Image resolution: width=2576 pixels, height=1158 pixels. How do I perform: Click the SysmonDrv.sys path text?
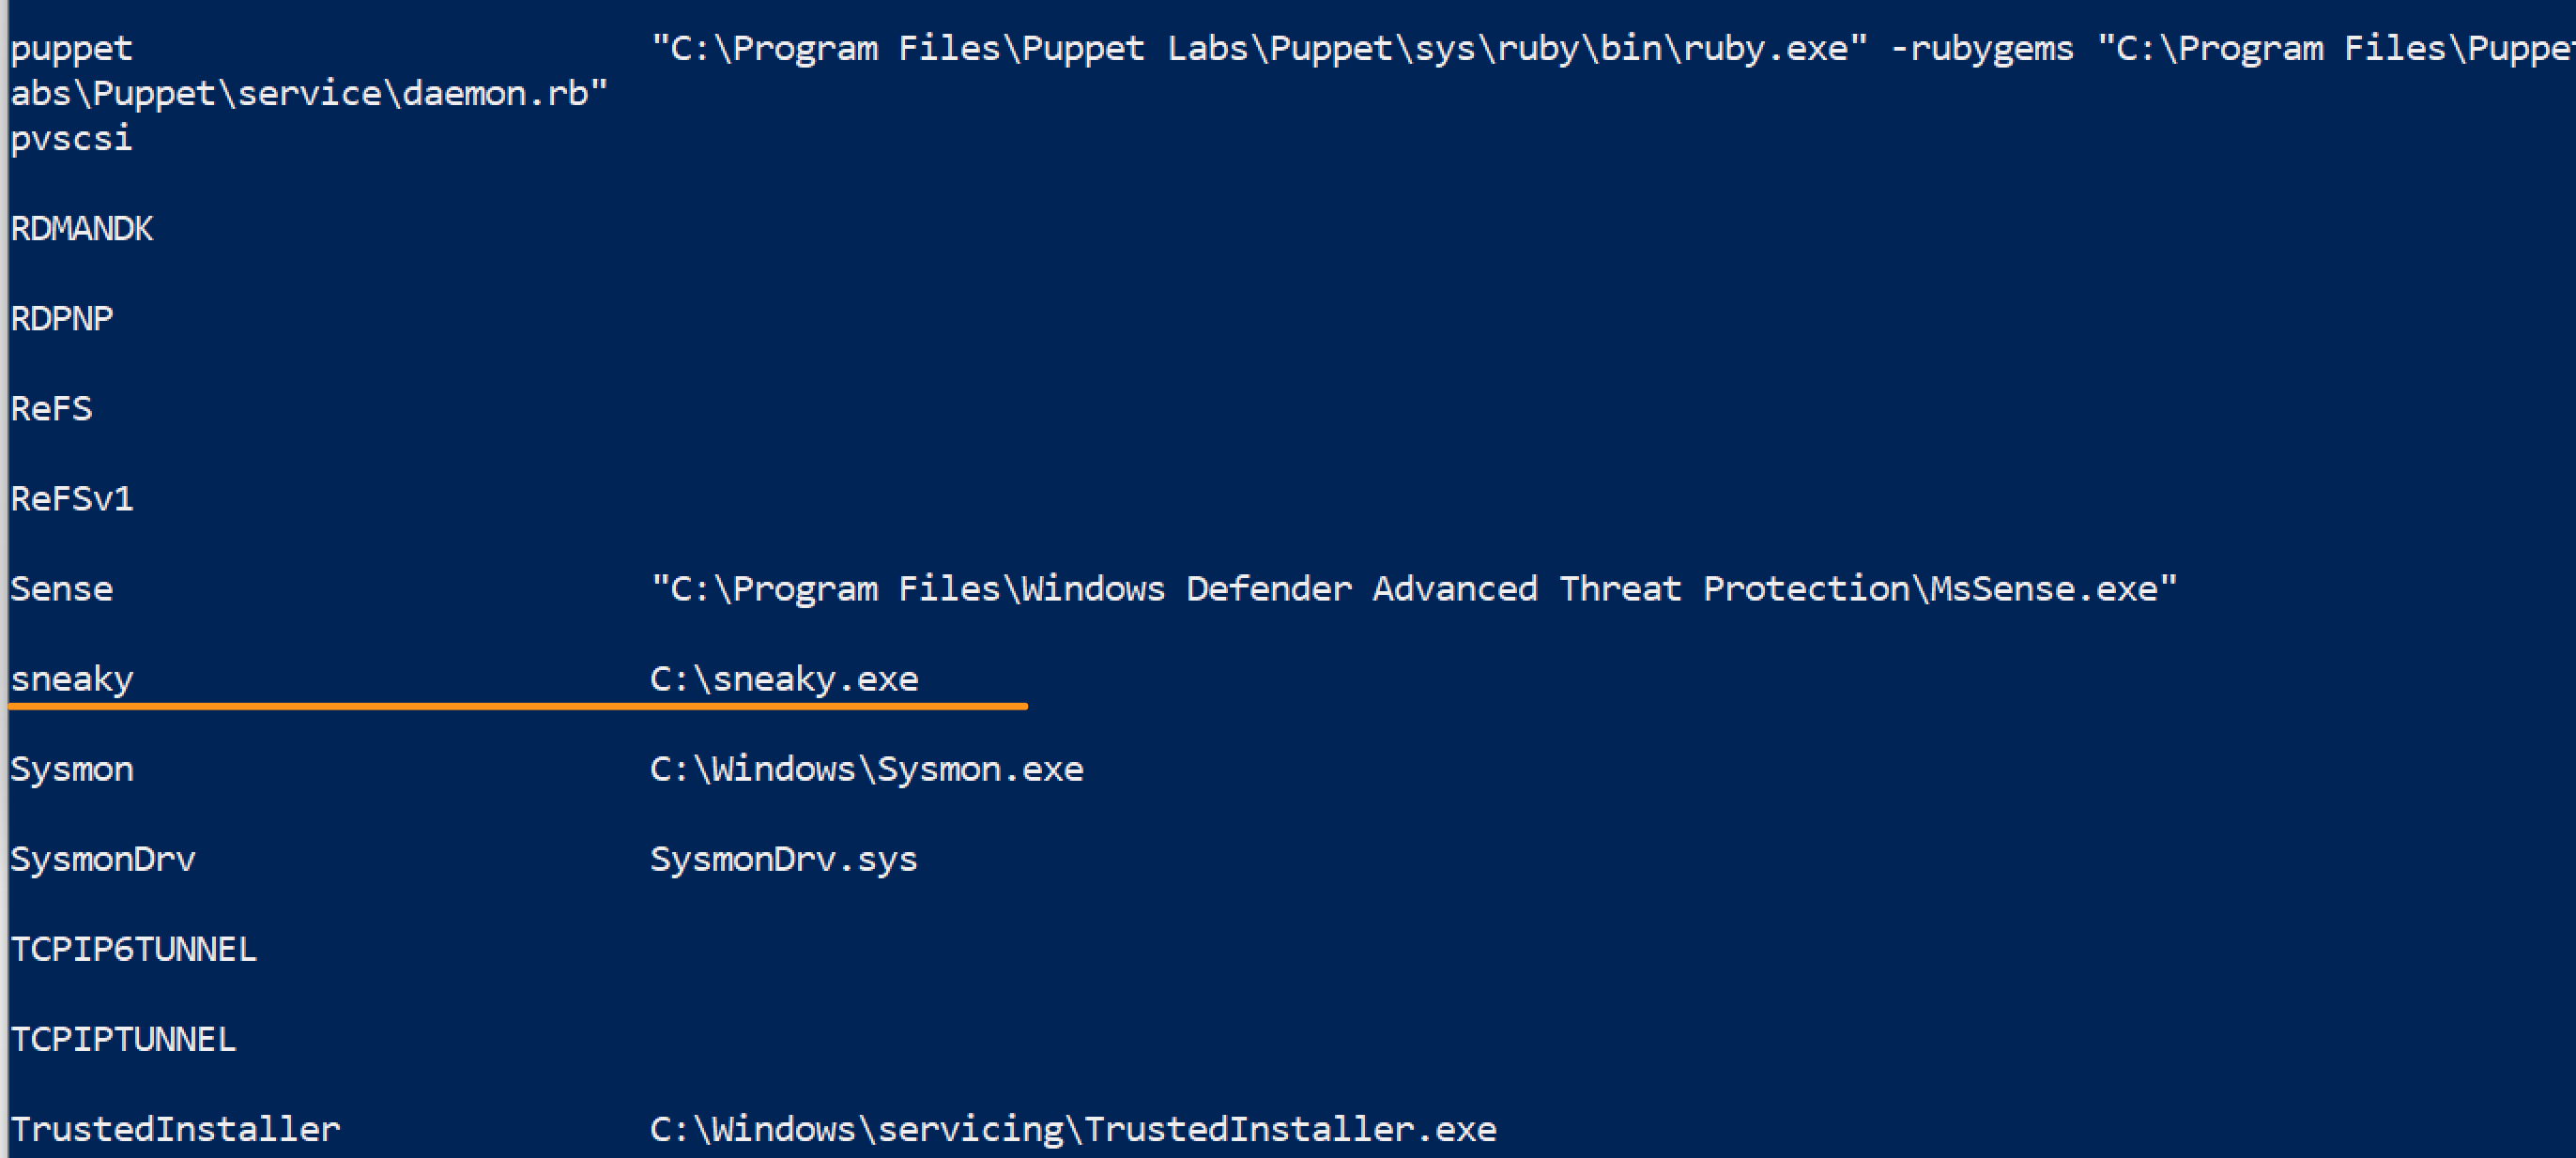pos(784,859)
